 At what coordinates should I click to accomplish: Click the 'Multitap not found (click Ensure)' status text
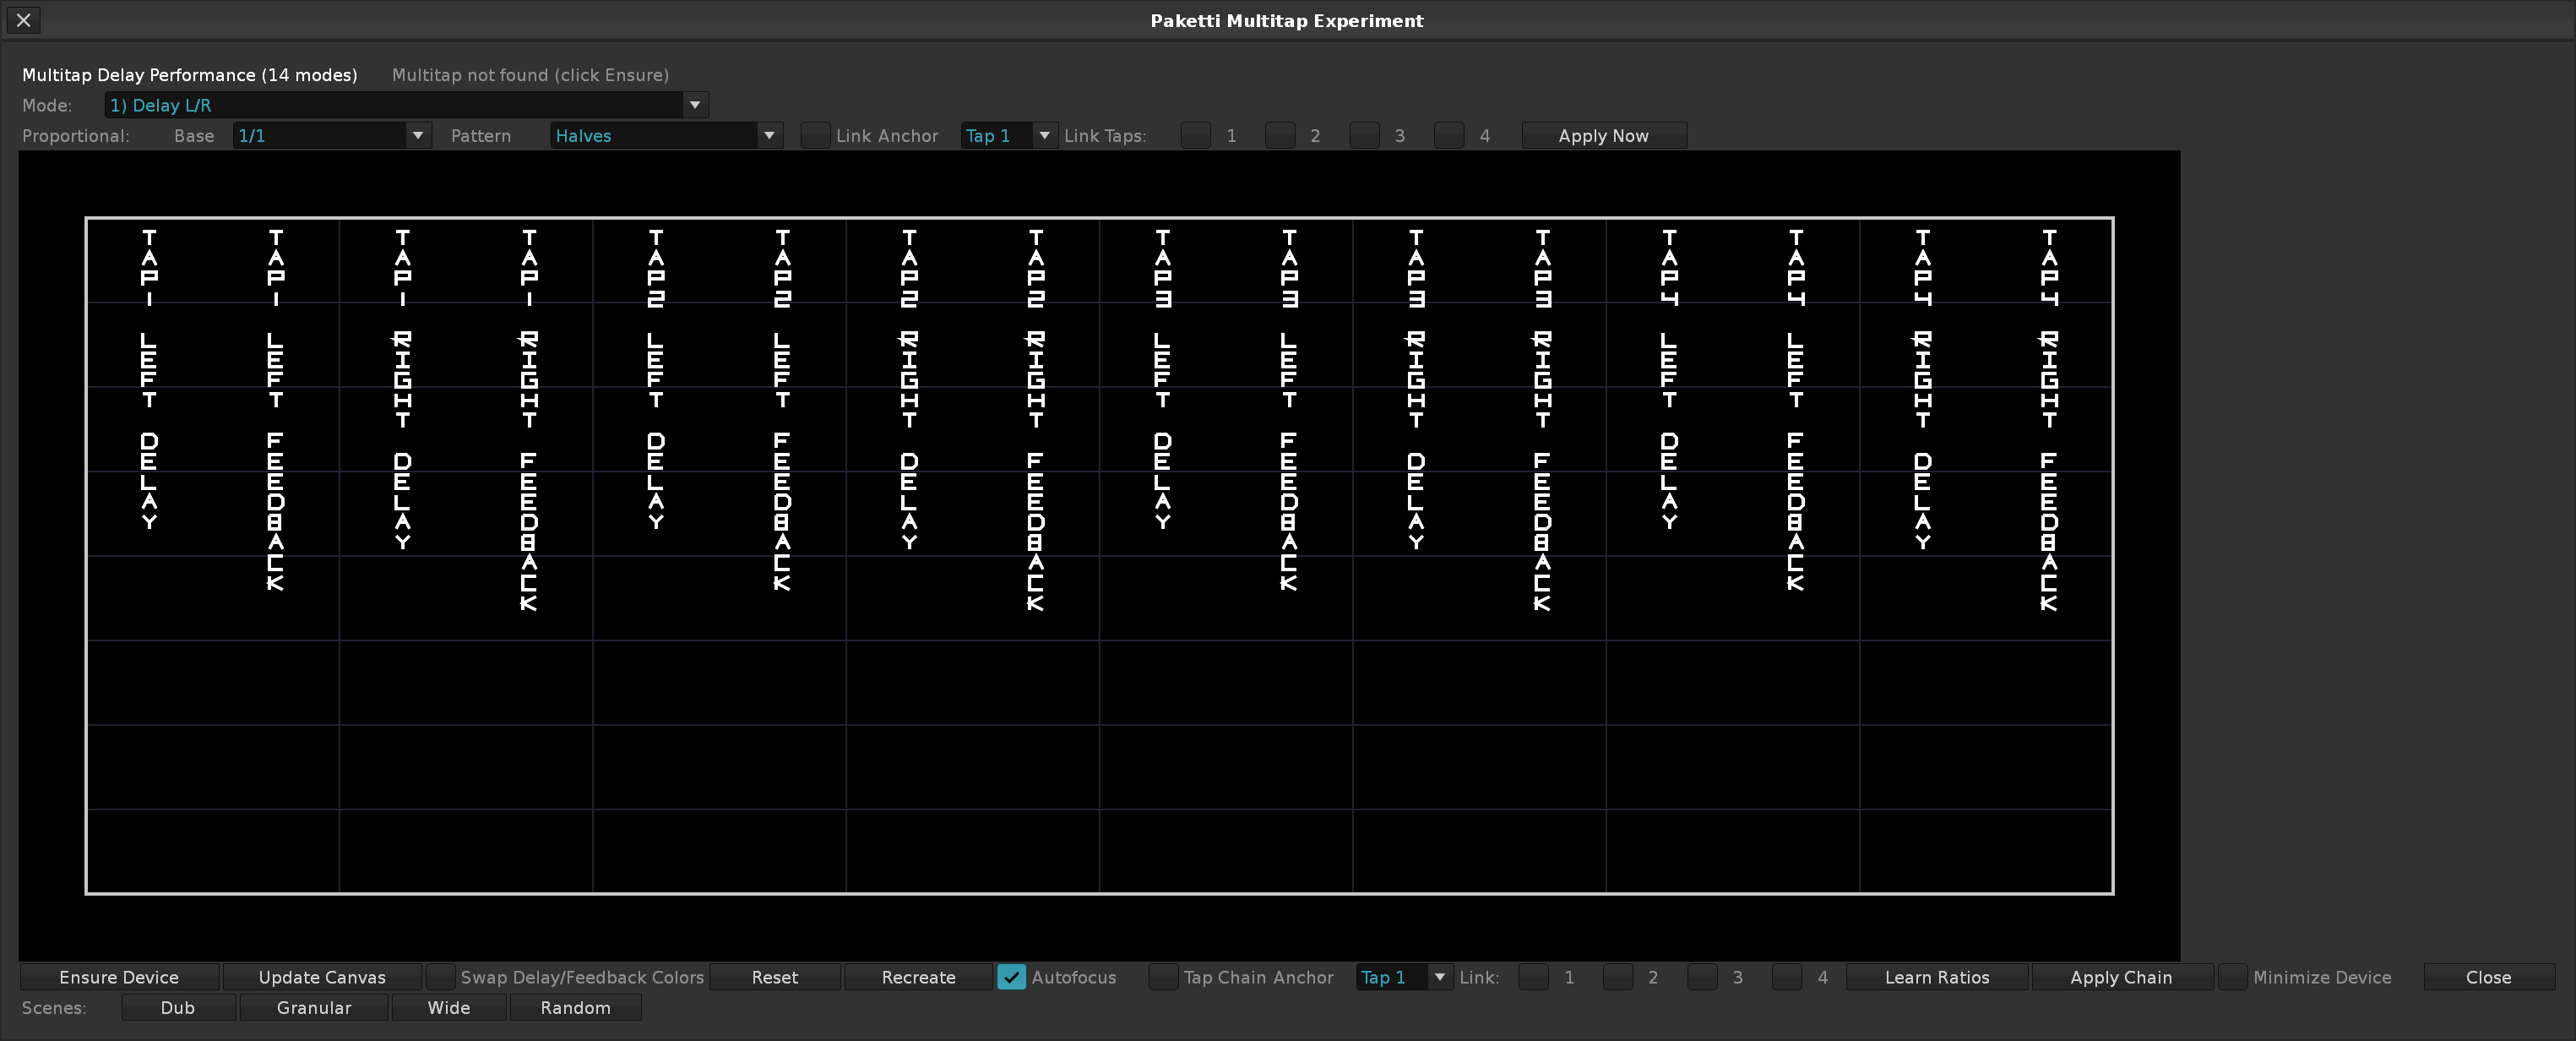tap(530, 75)
